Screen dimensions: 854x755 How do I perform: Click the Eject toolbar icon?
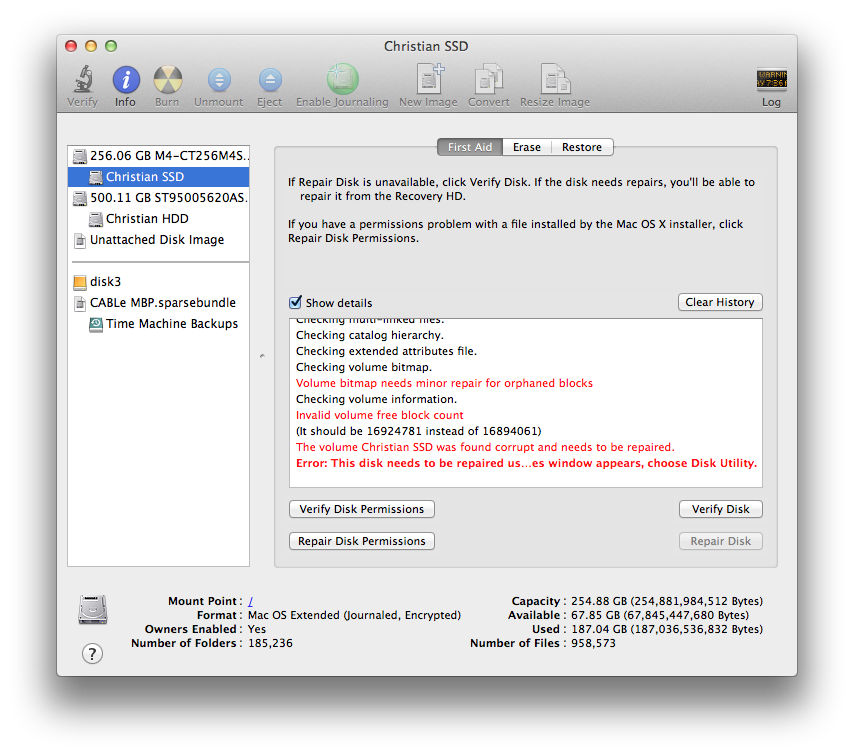[270, 80]
